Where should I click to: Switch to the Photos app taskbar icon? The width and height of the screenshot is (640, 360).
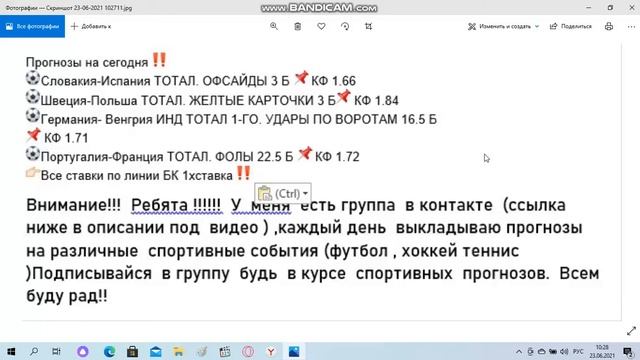[294, 351]
